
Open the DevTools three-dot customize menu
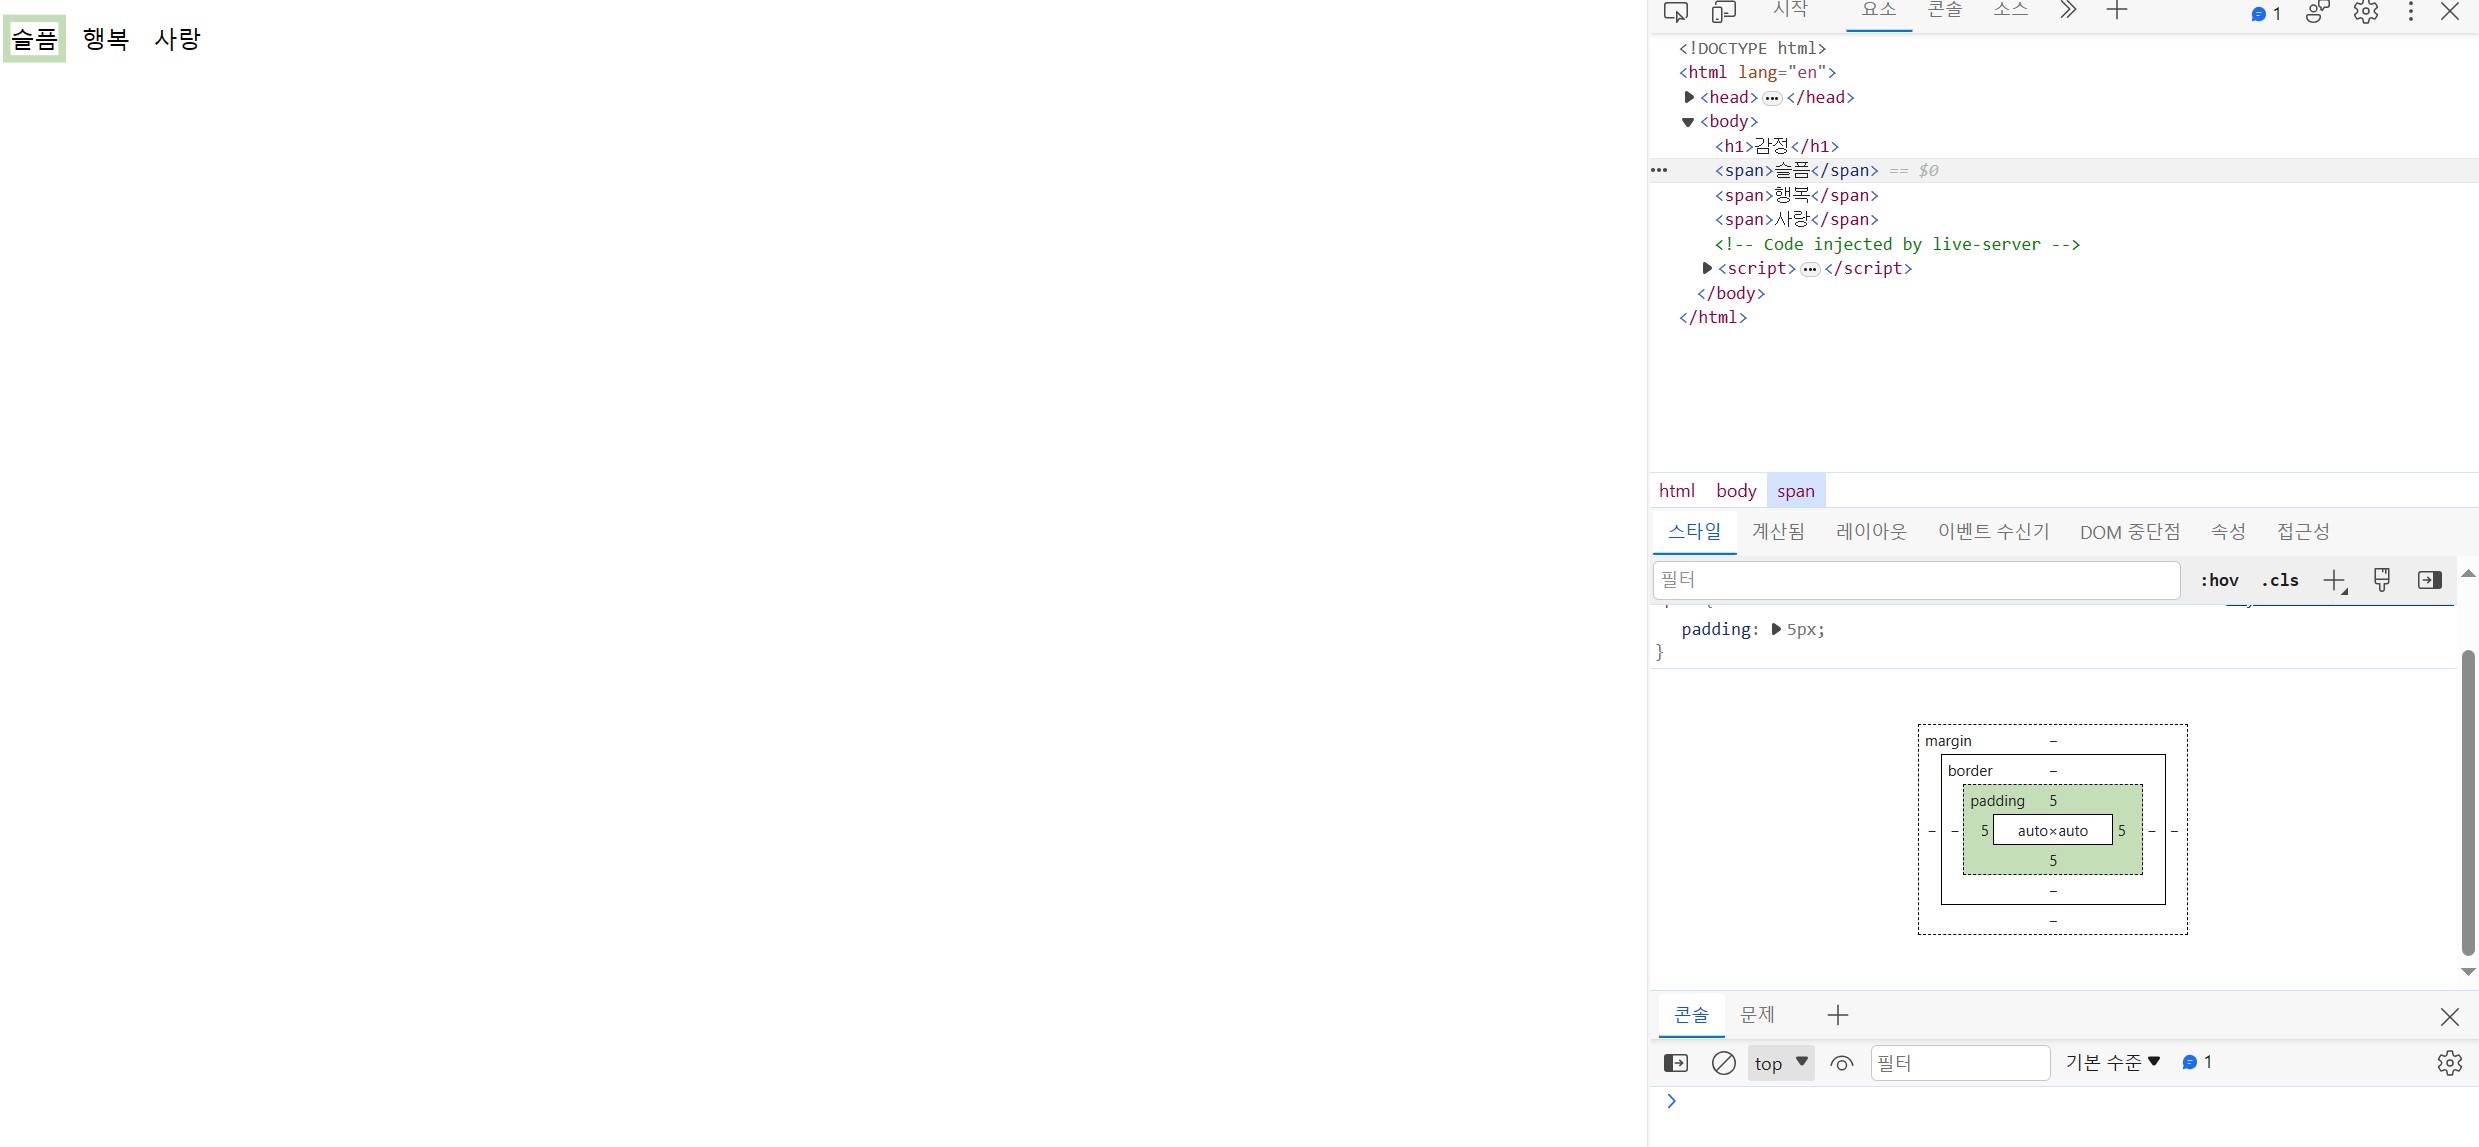2411,12
